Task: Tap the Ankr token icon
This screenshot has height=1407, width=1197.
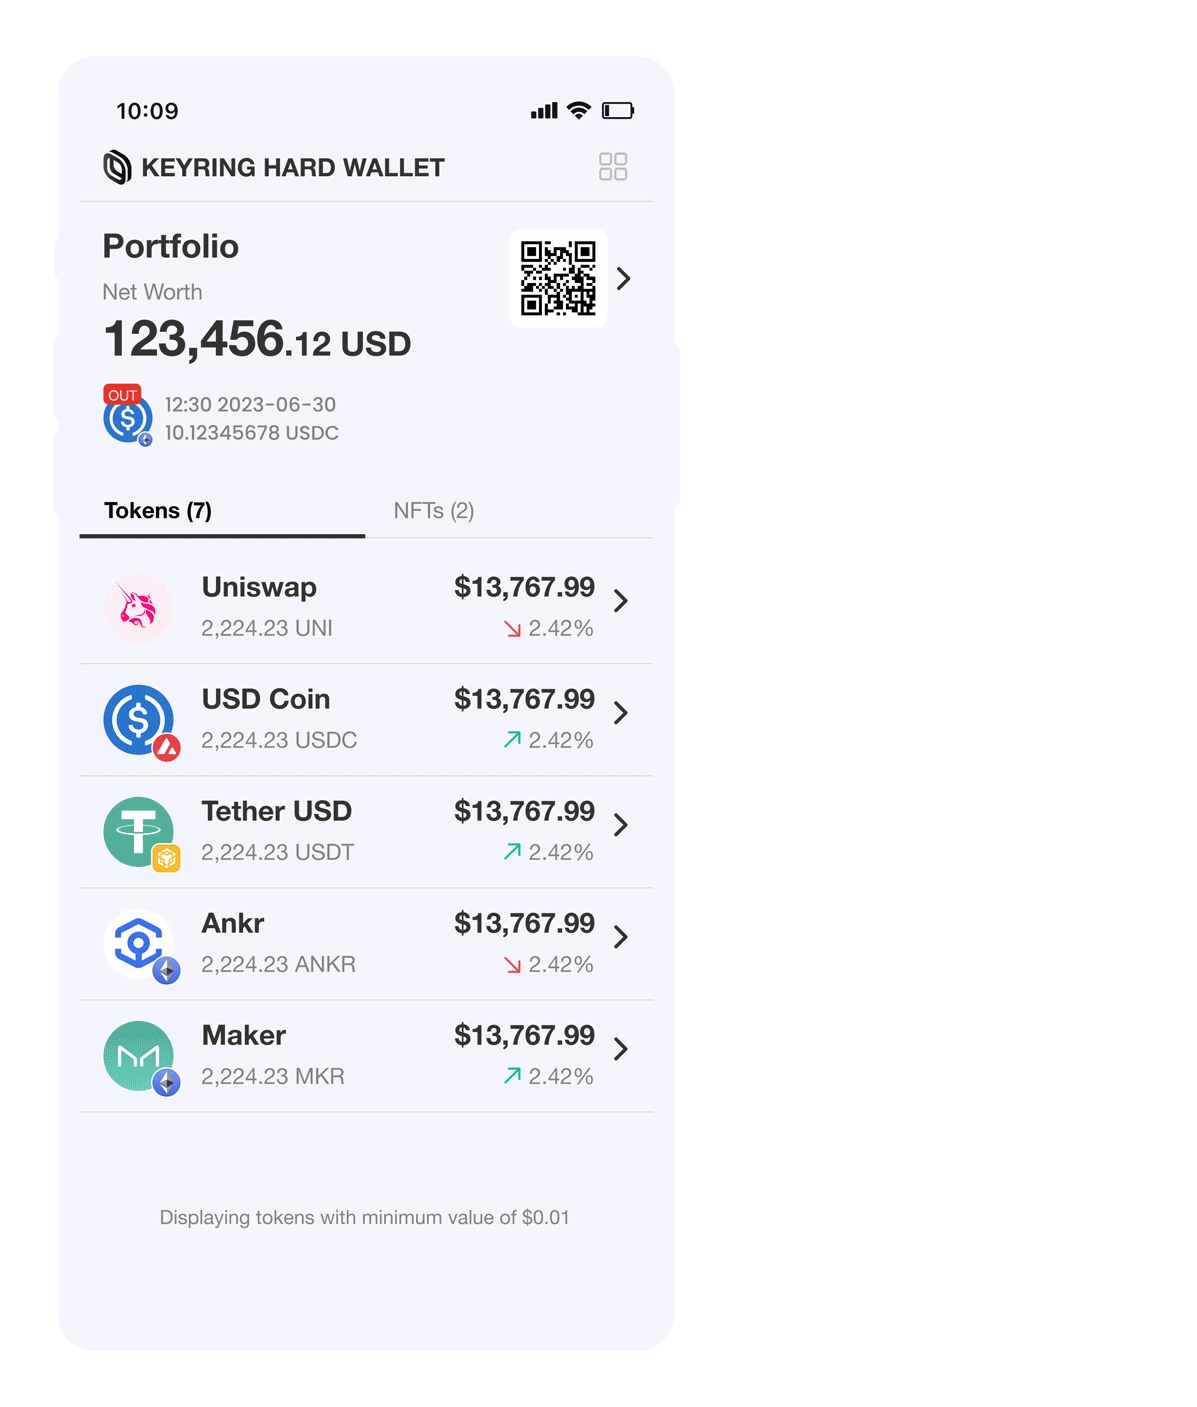Action: [138, 943]
